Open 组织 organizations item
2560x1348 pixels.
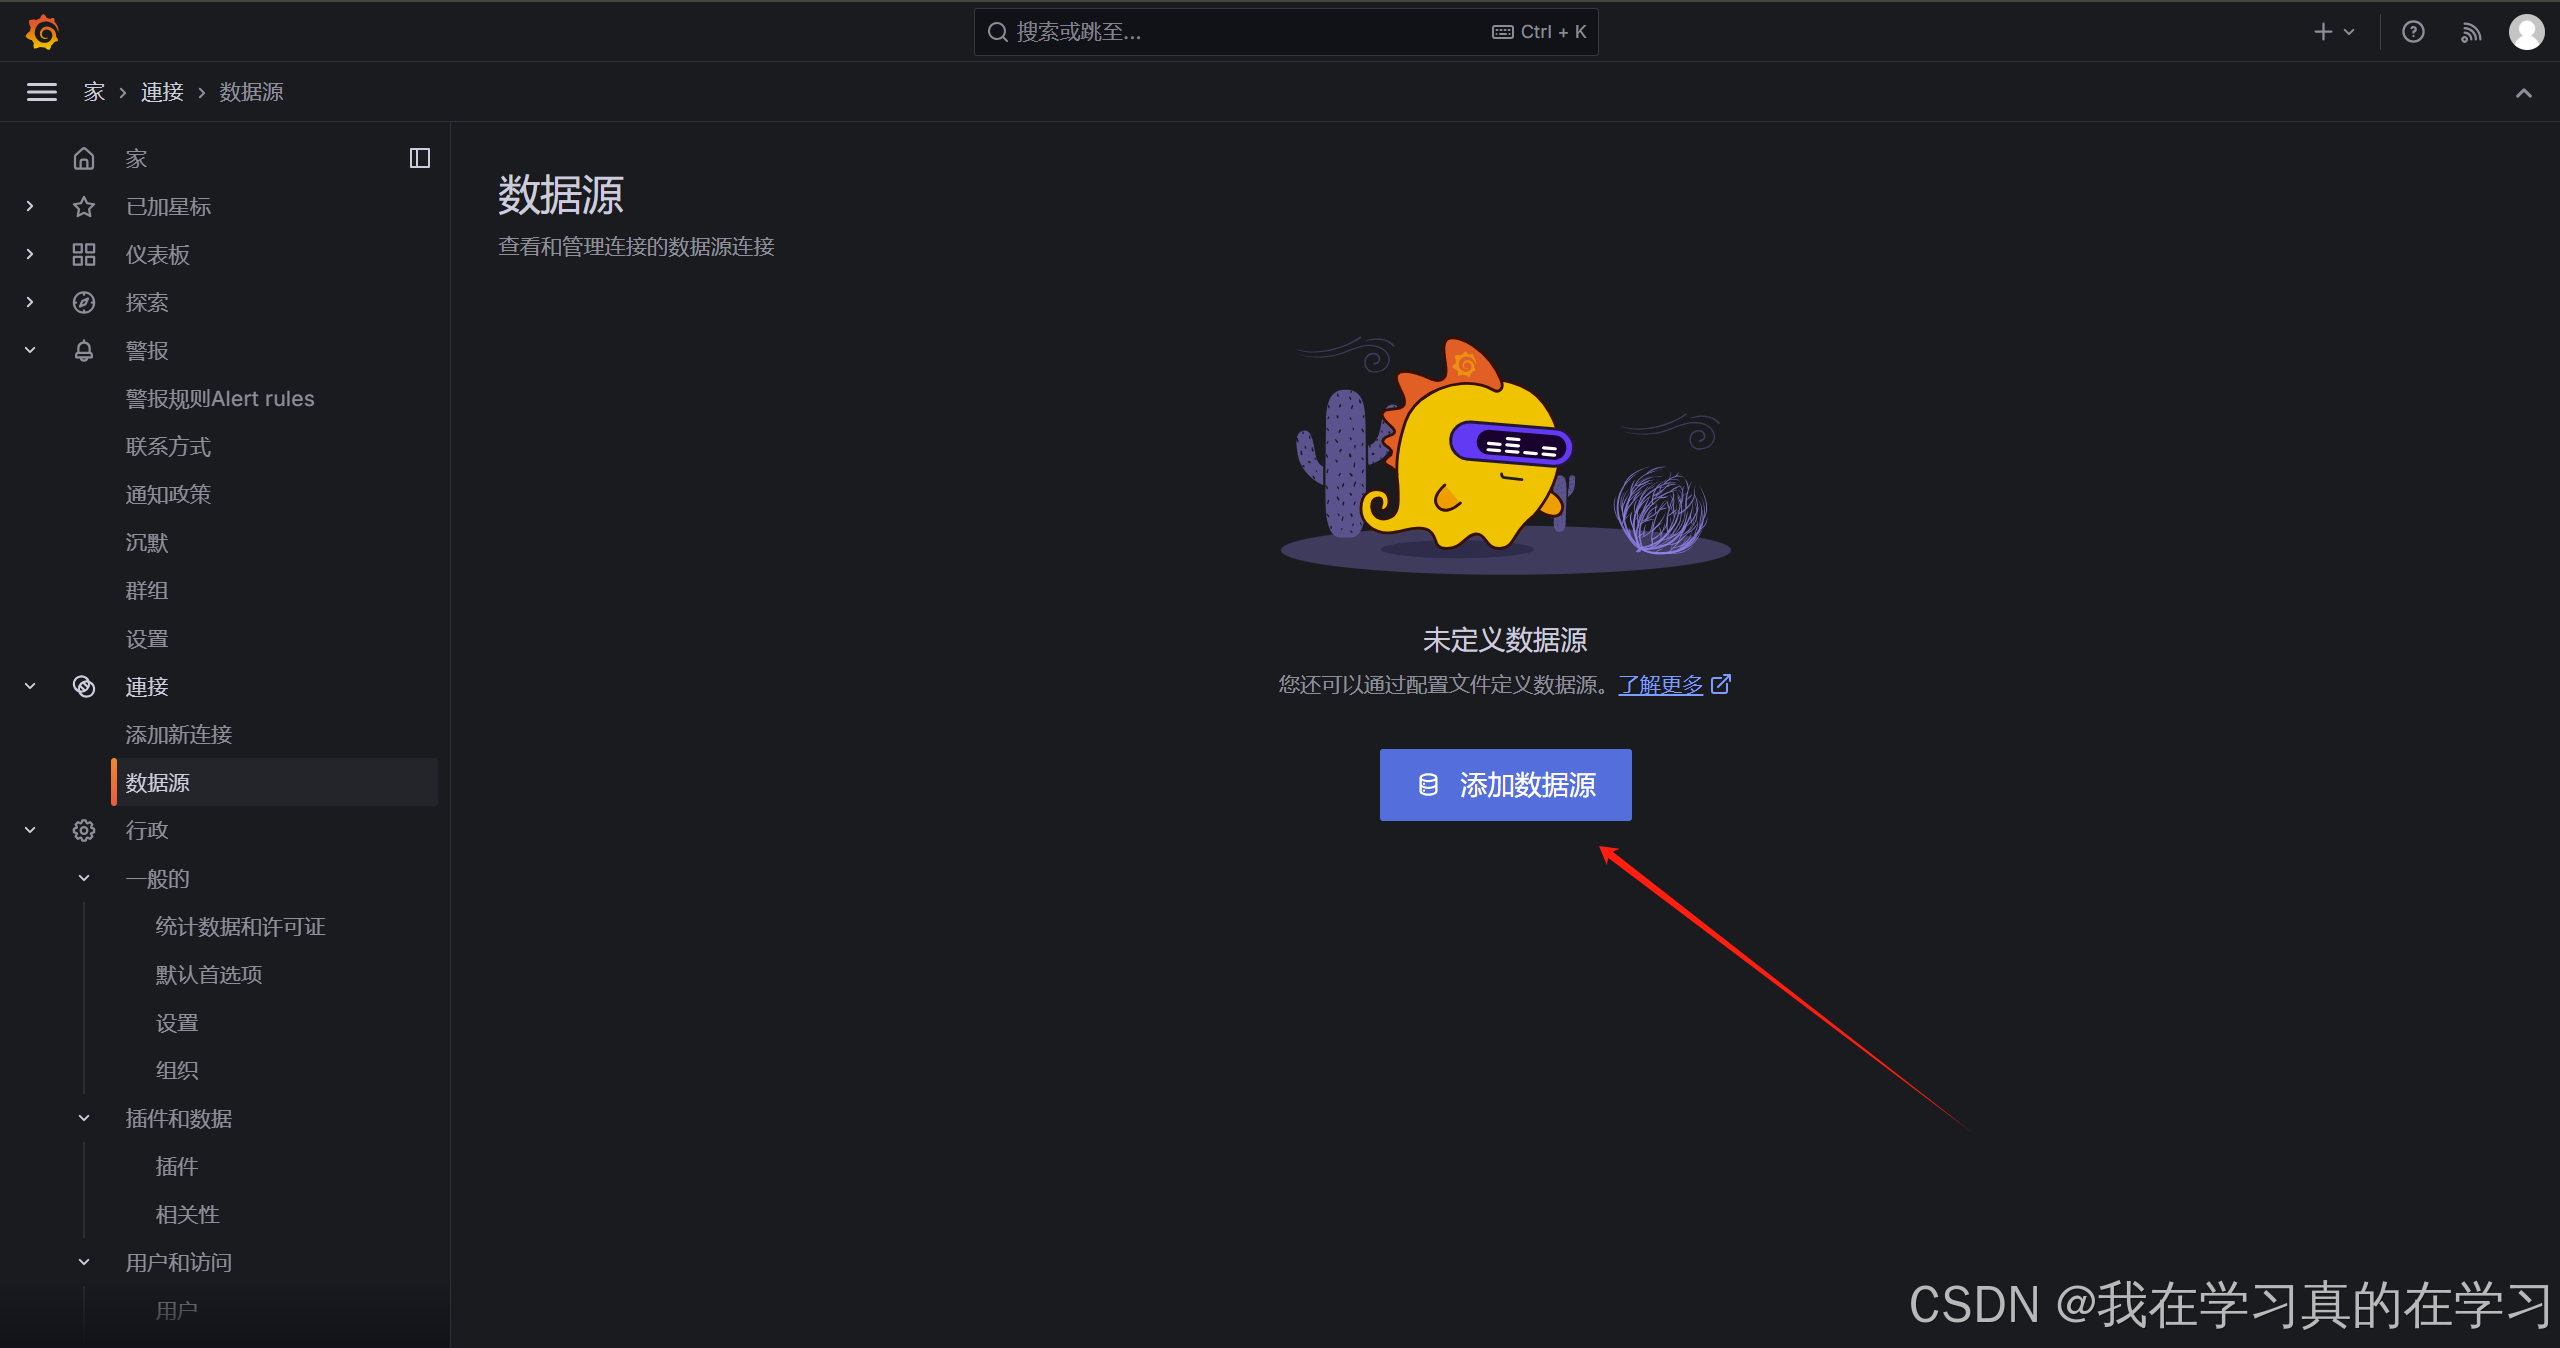(177, 1070)
